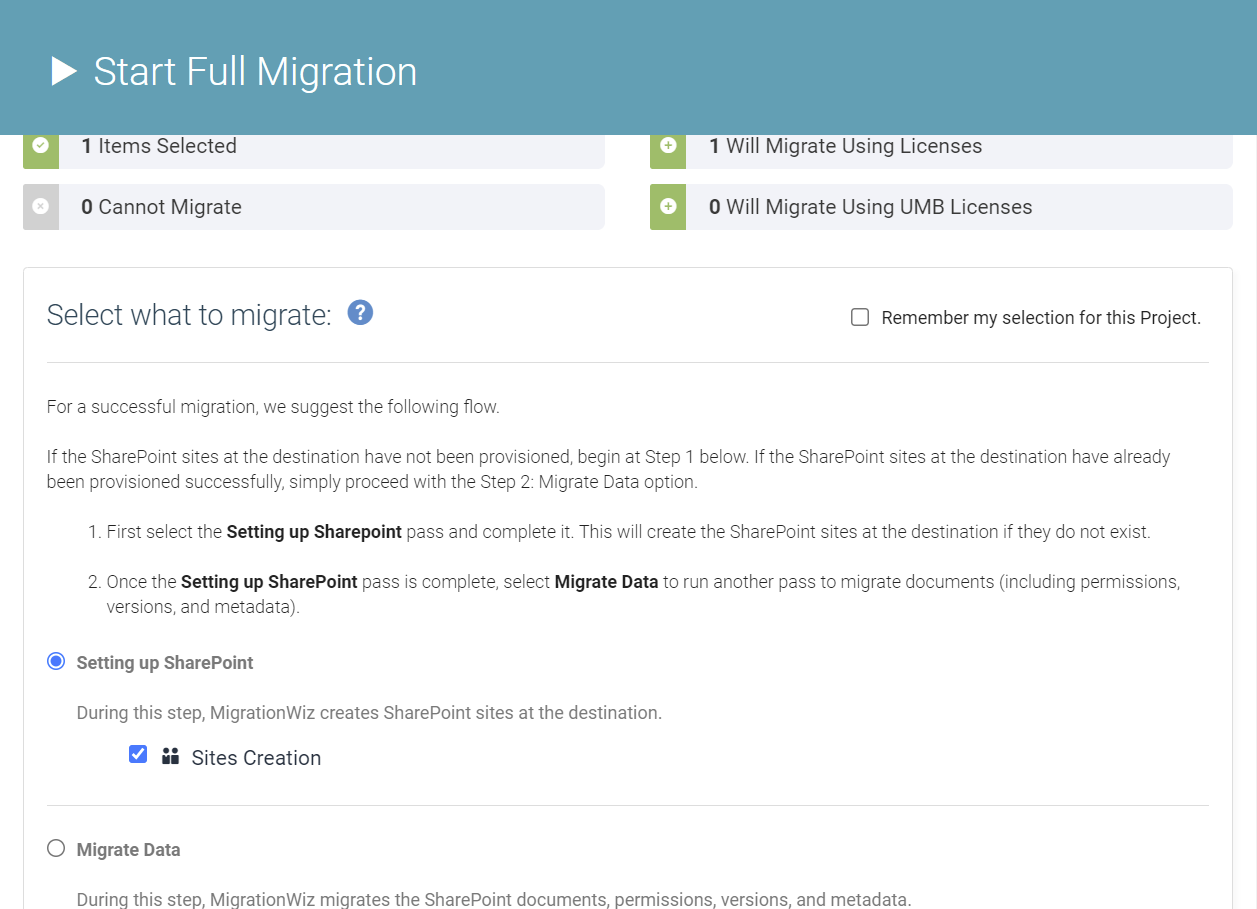Image resolution: width=1257 pixels, height=909 pixels.
Task: Click the 1 Items Selected summary bar
Action: click(330, 146)
